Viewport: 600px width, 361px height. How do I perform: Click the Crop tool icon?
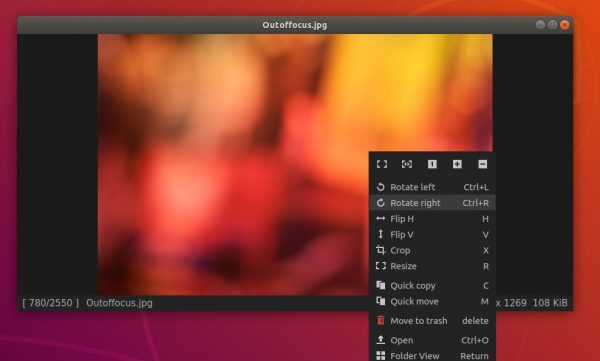coord(380,250)
